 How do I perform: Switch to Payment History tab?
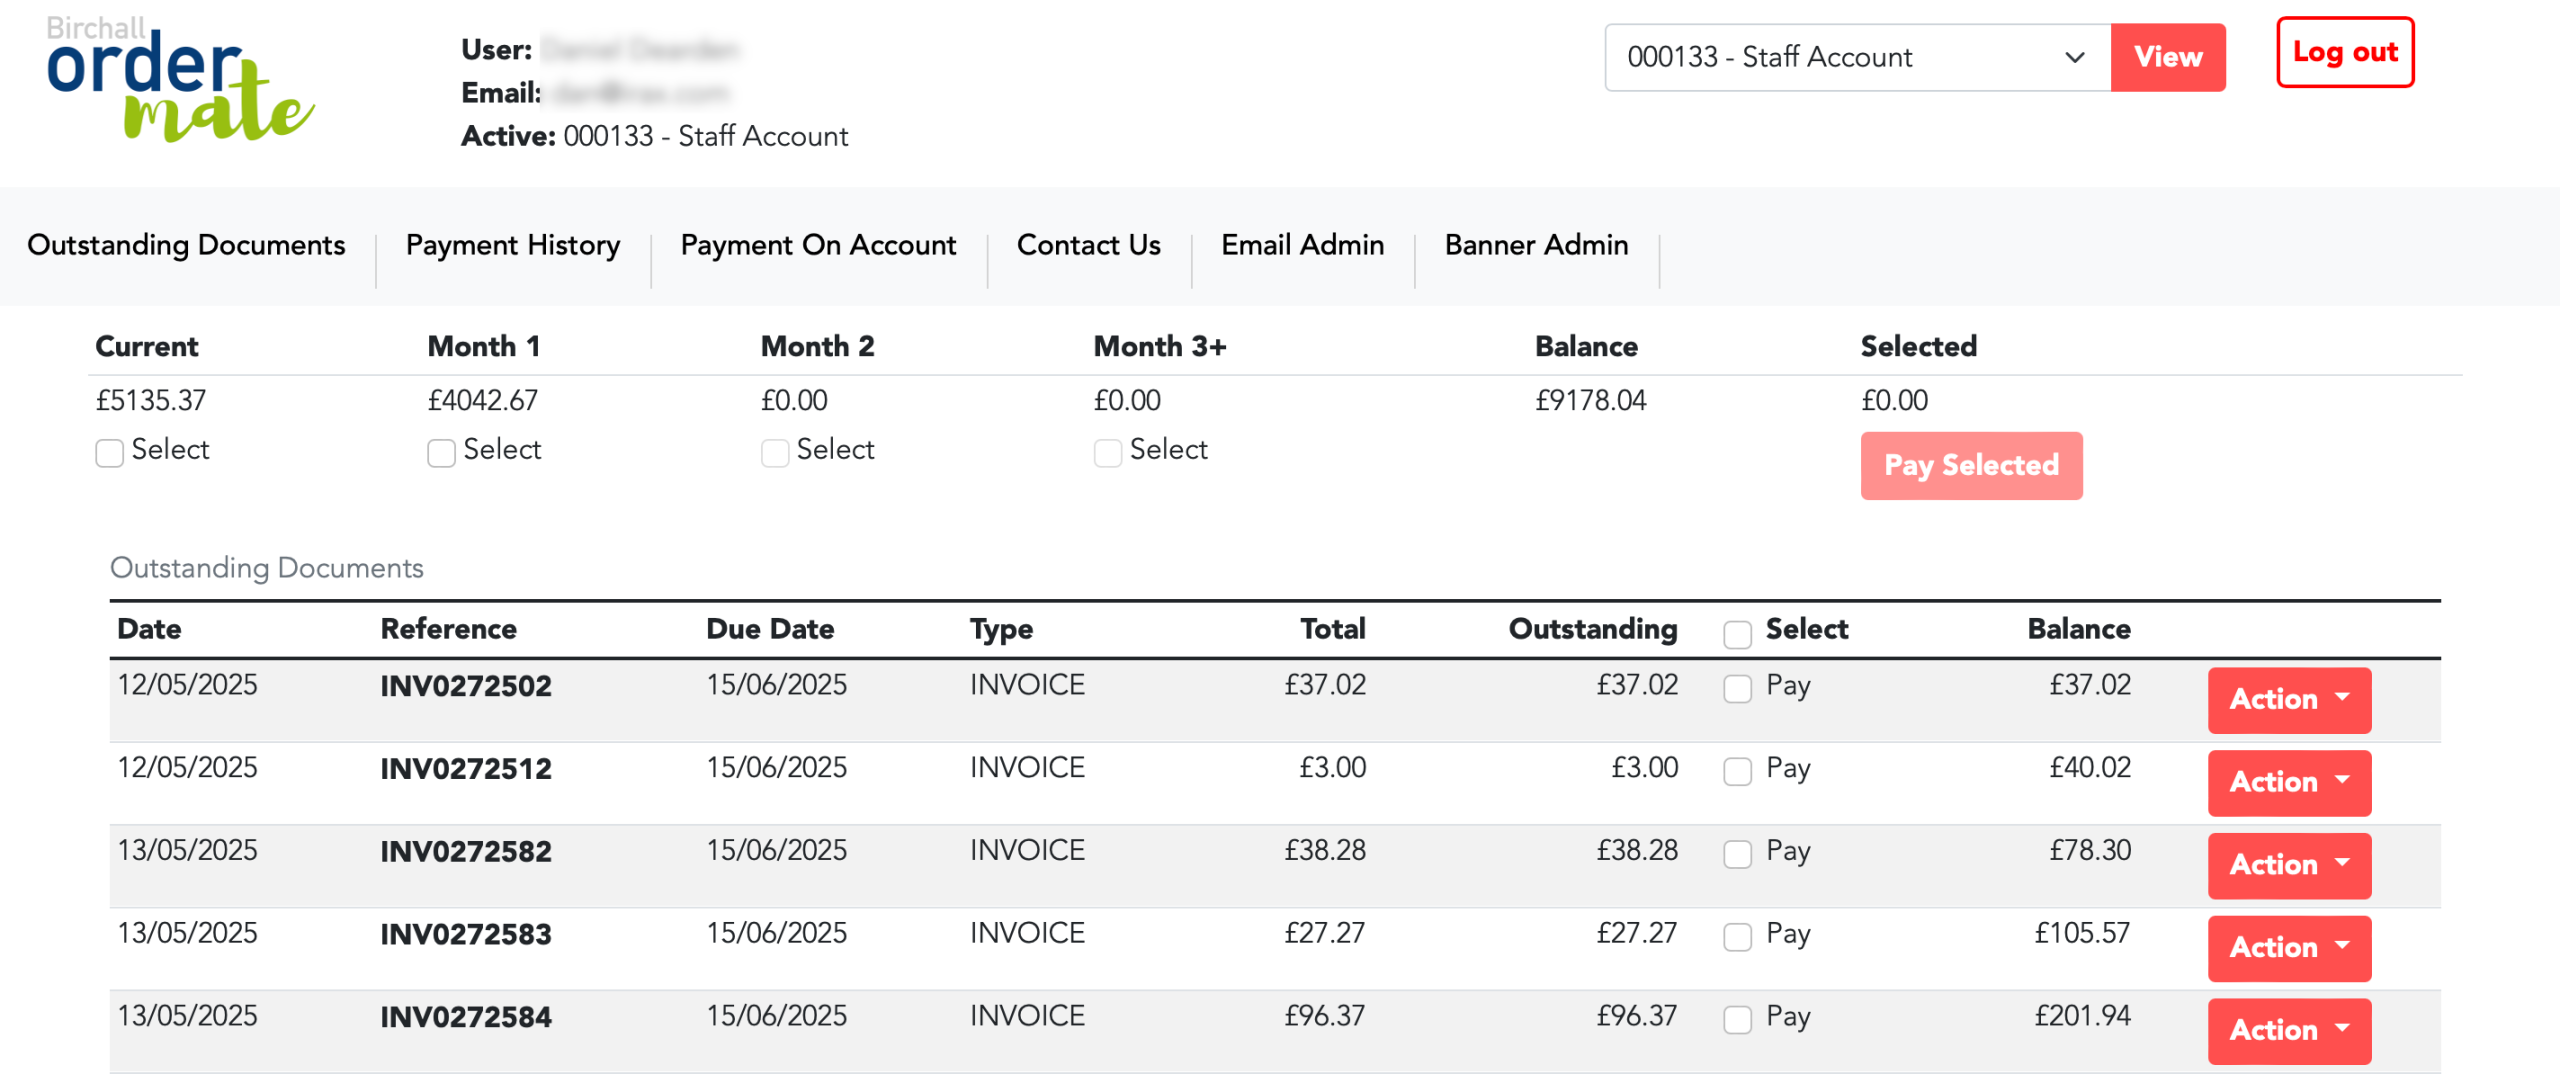[x=512, y=245]
